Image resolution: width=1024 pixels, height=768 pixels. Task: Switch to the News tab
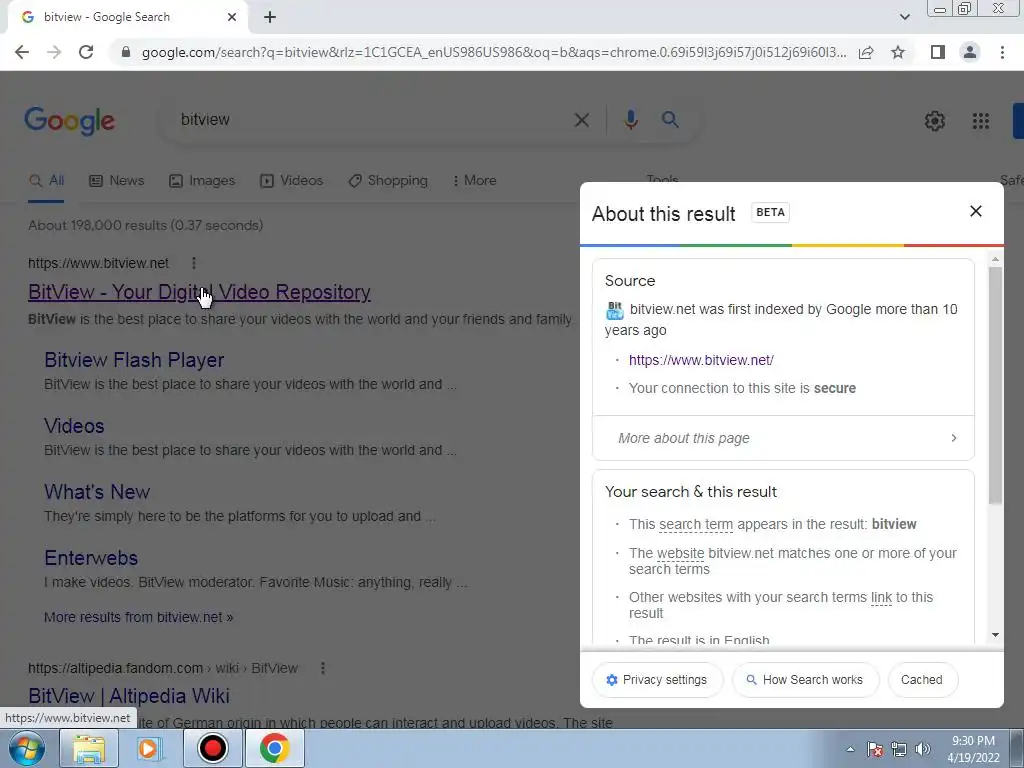coord(116,181)
